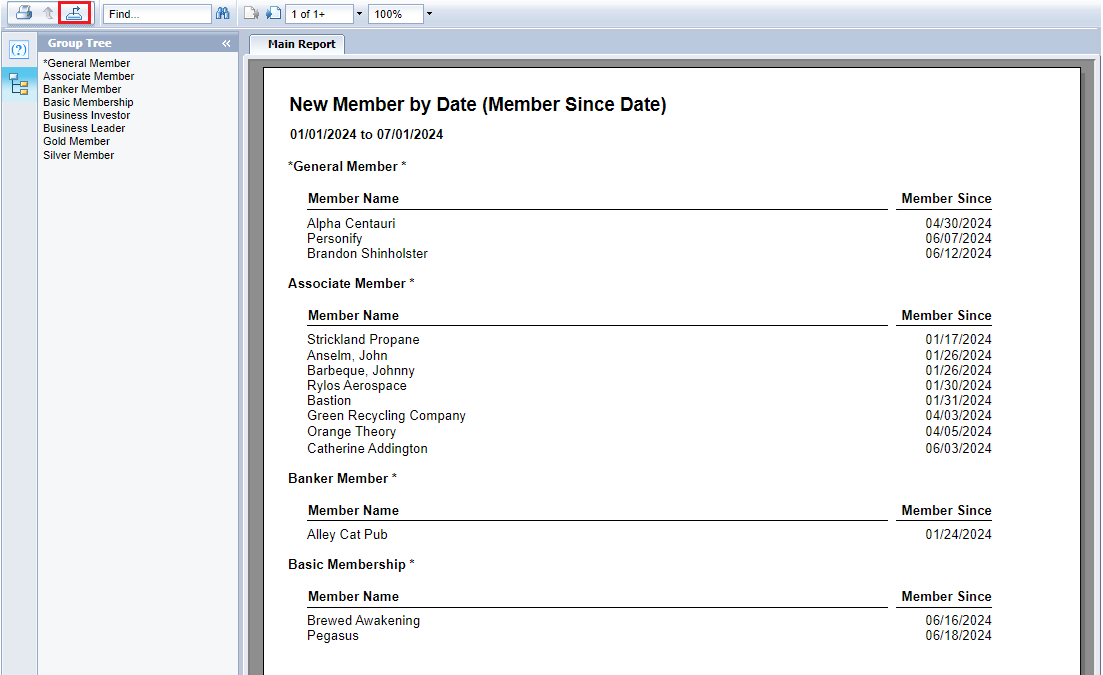This screenshot has height=675, width=1103.
Task: Export the report using the export icon
Action: pyautogui.click(x=74, y=13)
